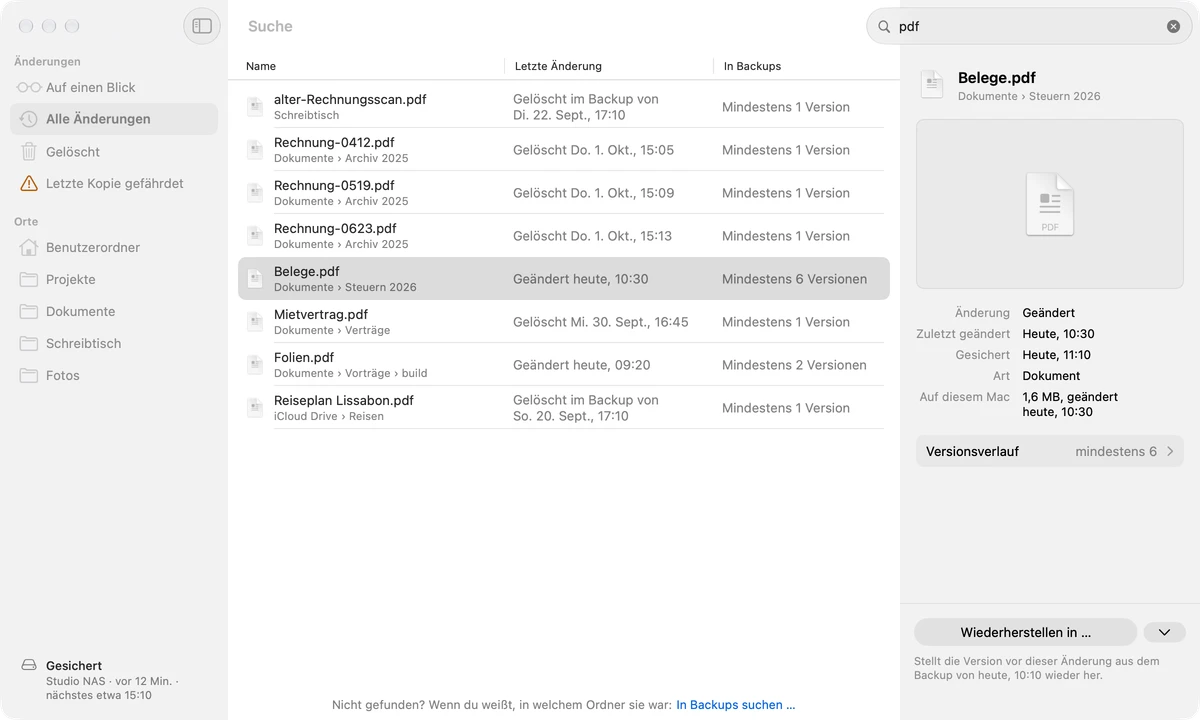Click the Wiederherstellen in … button
1200x720 pixels.
[1026, 632]
